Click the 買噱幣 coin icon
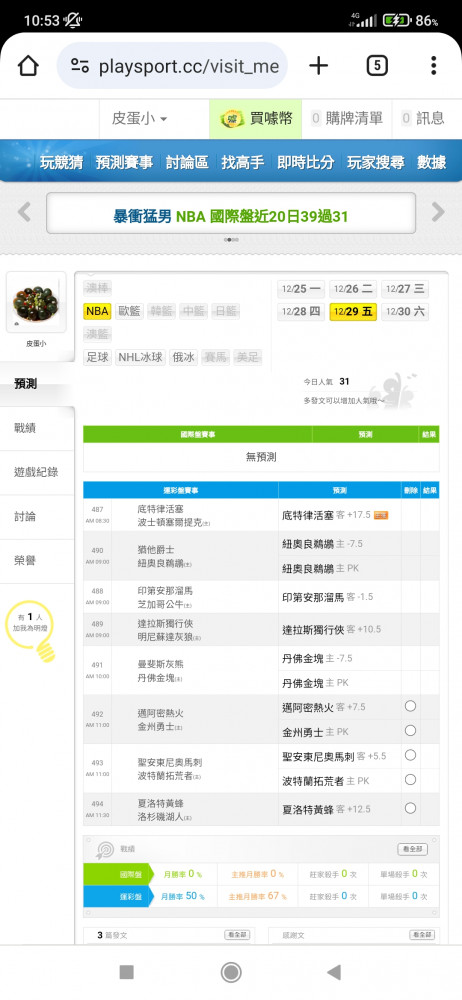 tap(232, 118)
